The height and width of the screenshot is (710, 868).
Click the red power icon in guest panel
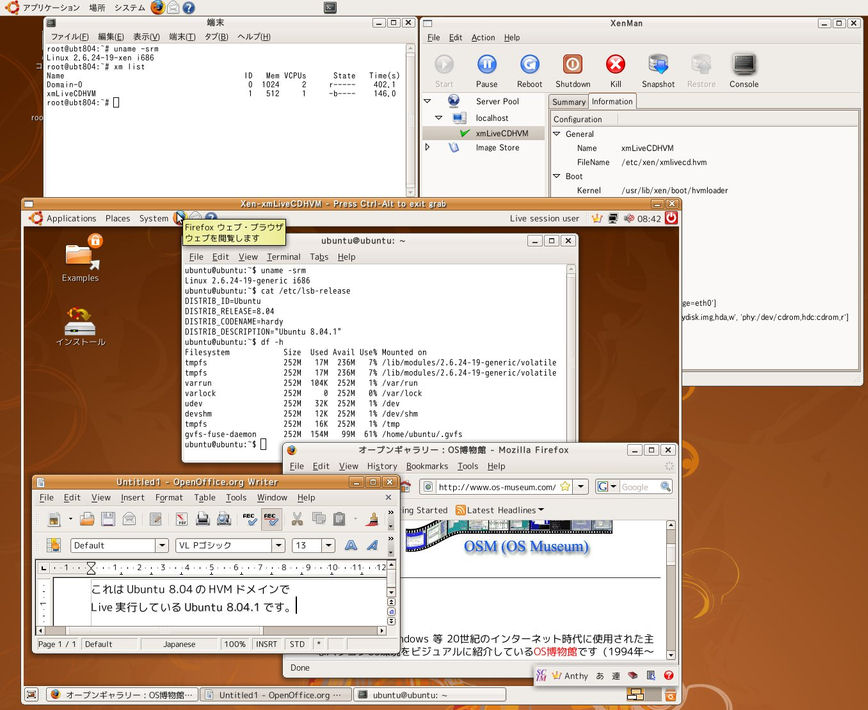[671, 218]
